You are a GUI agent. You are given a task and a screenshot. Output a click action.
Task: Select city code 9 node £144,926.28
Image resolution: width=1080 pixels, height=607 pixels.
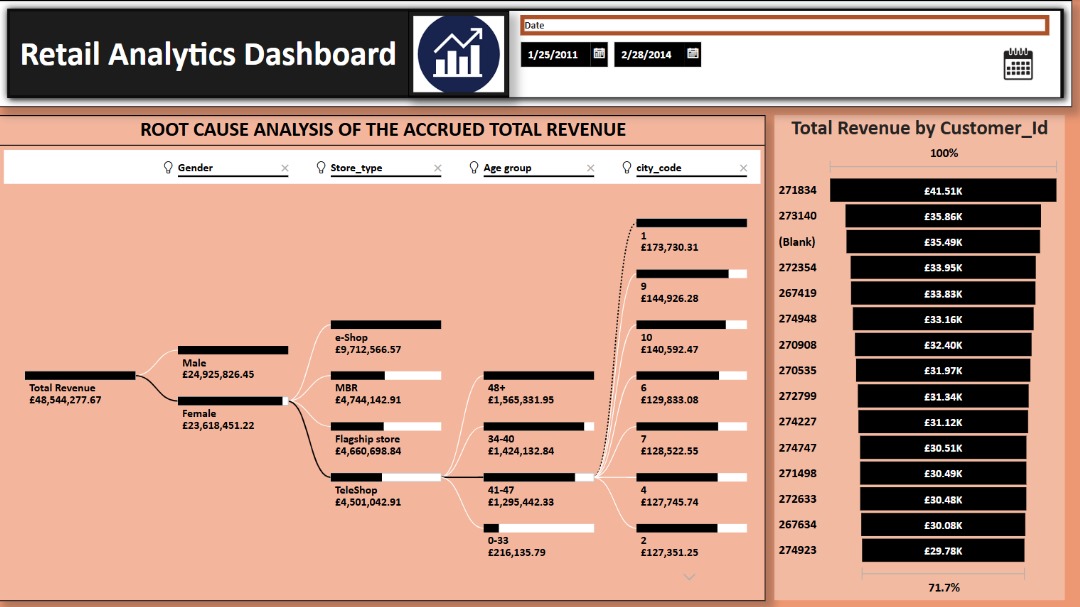pos(692,274)
